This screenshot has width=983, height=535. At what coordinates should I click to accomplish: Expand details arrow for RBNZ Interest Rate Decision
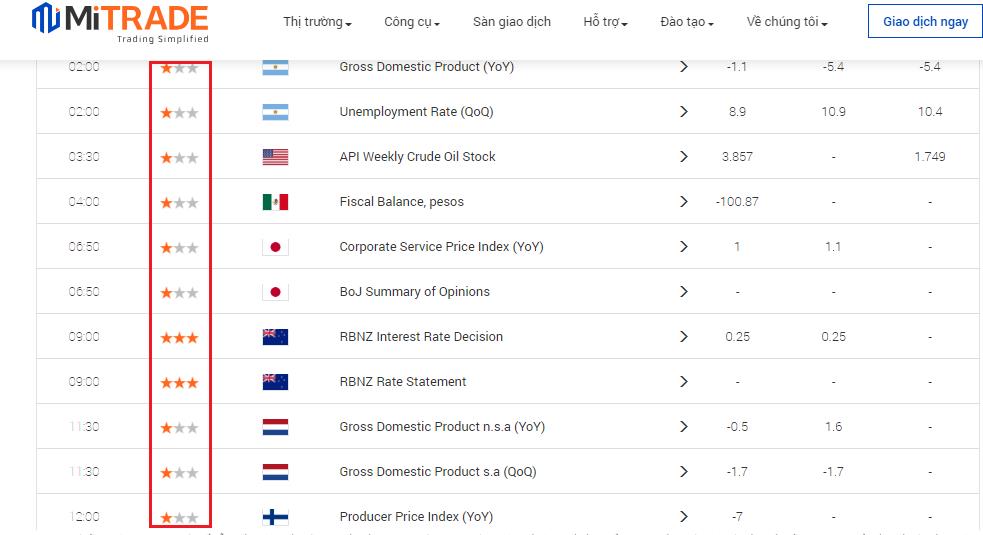[684, 337]
